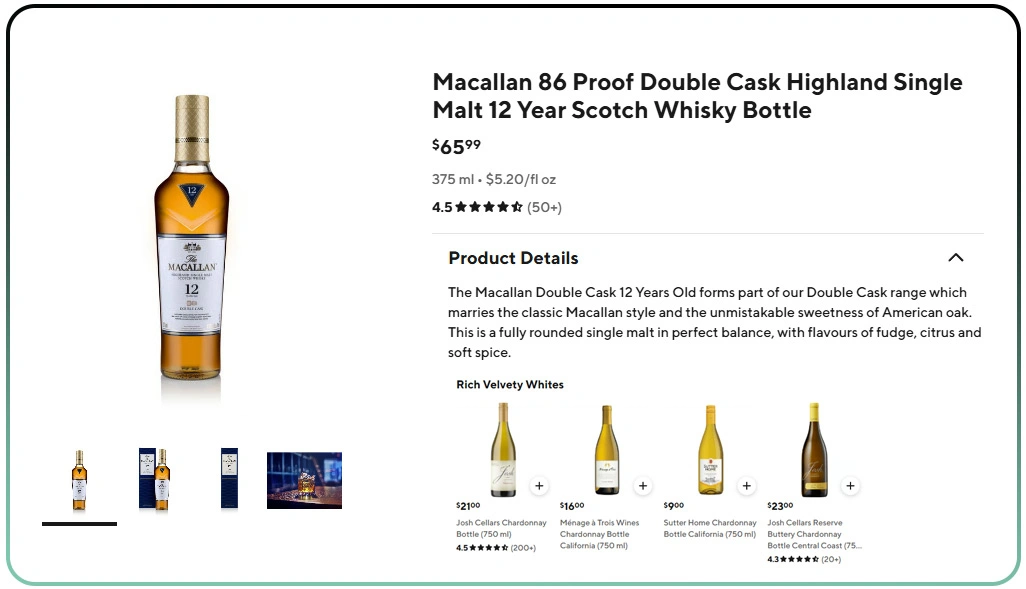
Task: Open the main Macallan bottle image
Action: (192, 238)
